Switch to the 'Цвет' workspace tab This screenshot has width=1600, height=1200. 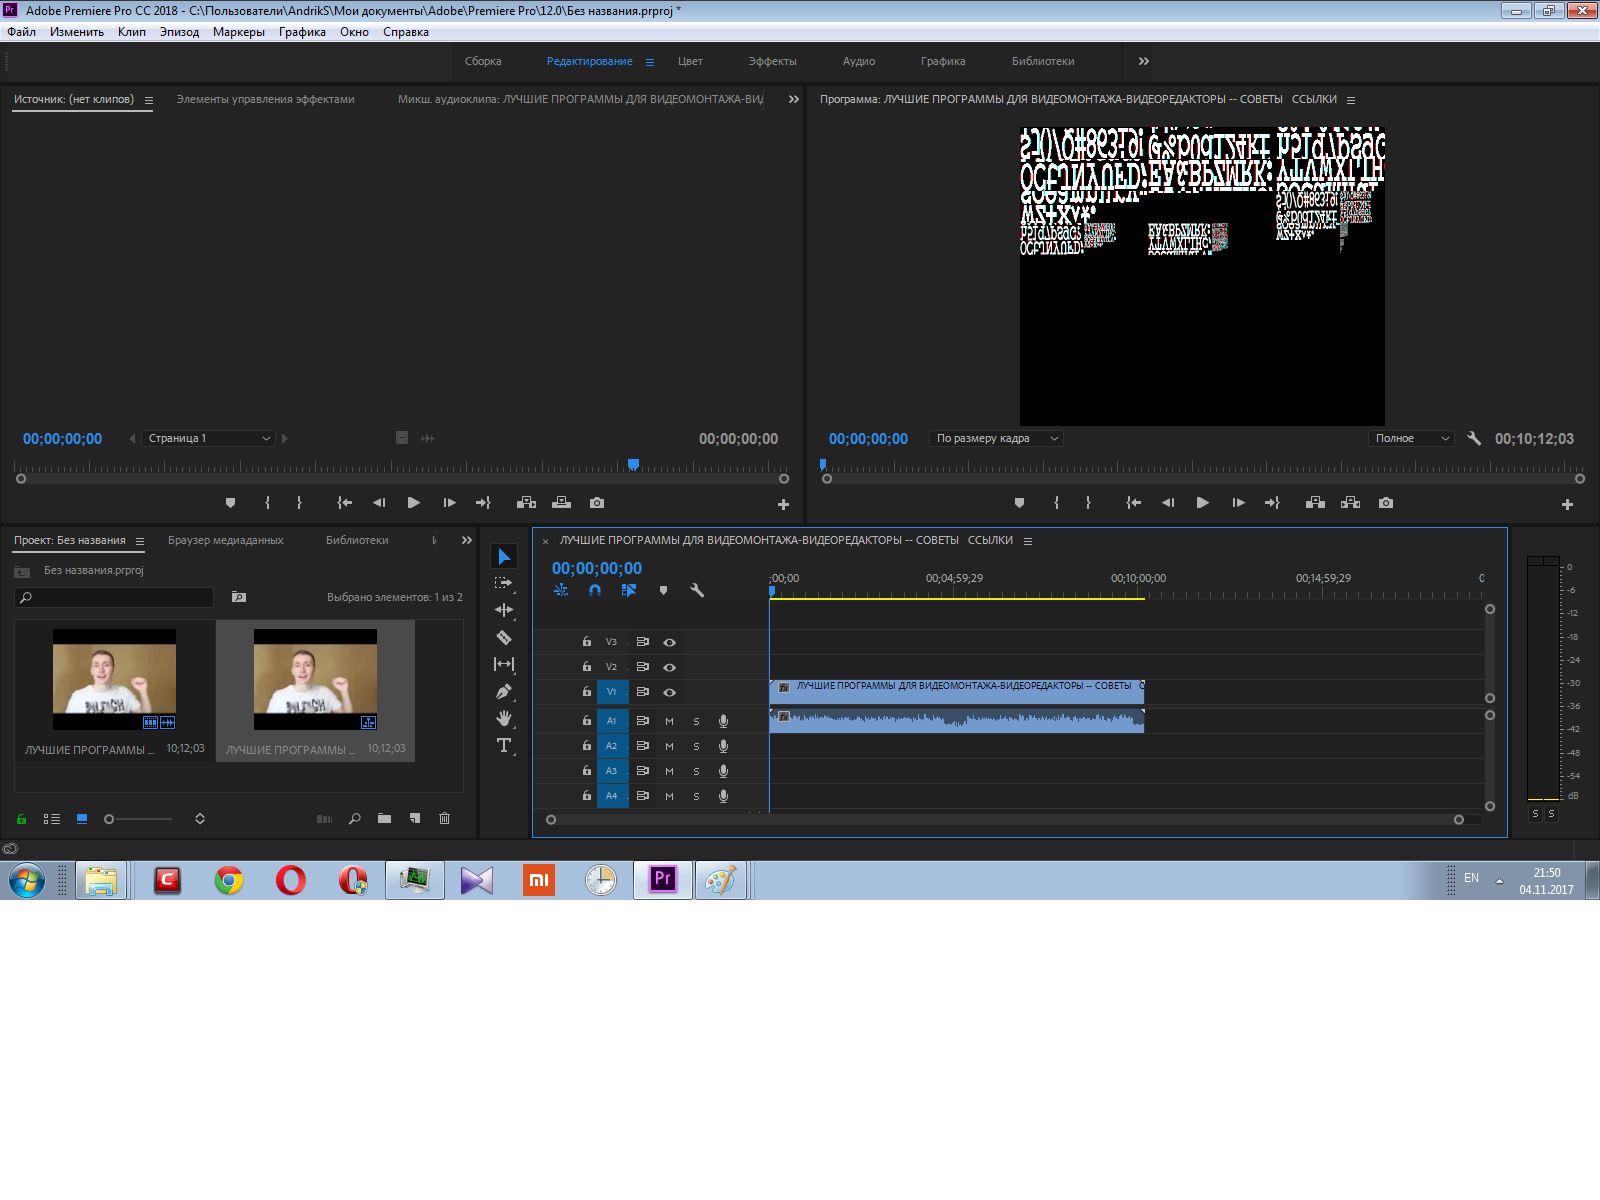point(690,61)
